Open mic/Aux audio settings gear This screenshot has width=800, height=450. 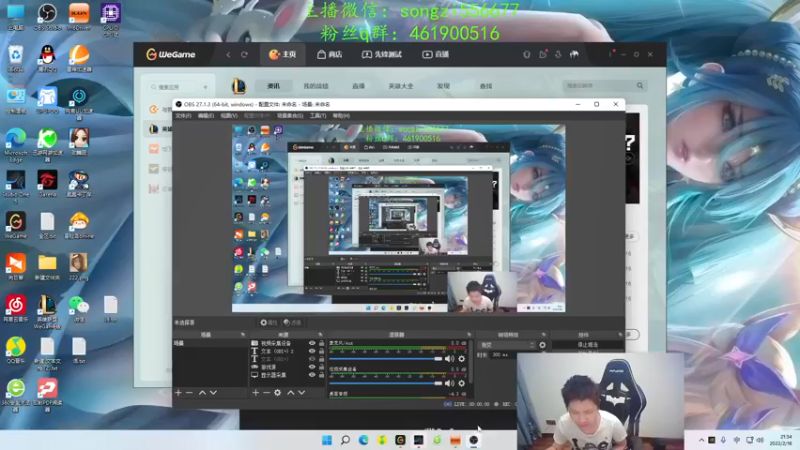462,359
